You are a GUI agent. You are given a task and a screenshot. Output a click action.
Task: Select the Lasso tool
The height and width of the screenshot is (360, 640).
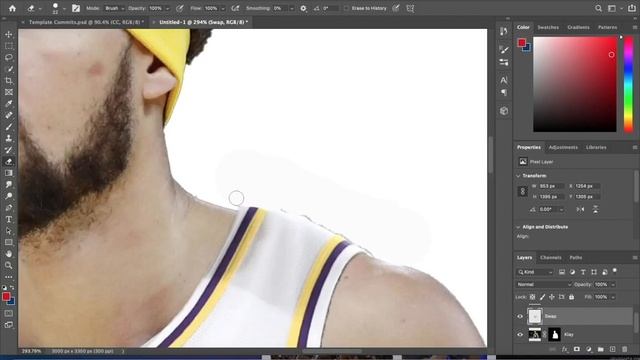pos(9,58)
